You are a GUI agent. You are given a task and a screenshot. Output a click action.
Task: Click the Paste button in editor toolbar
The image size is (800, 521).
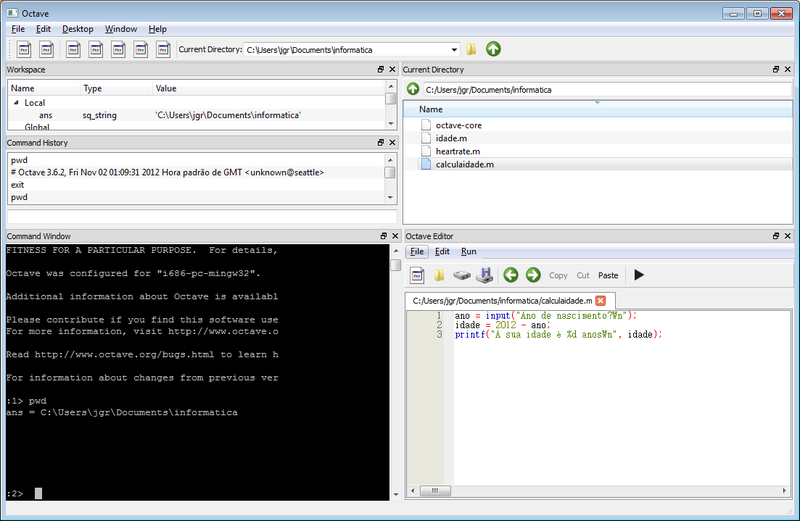[608, 275]
